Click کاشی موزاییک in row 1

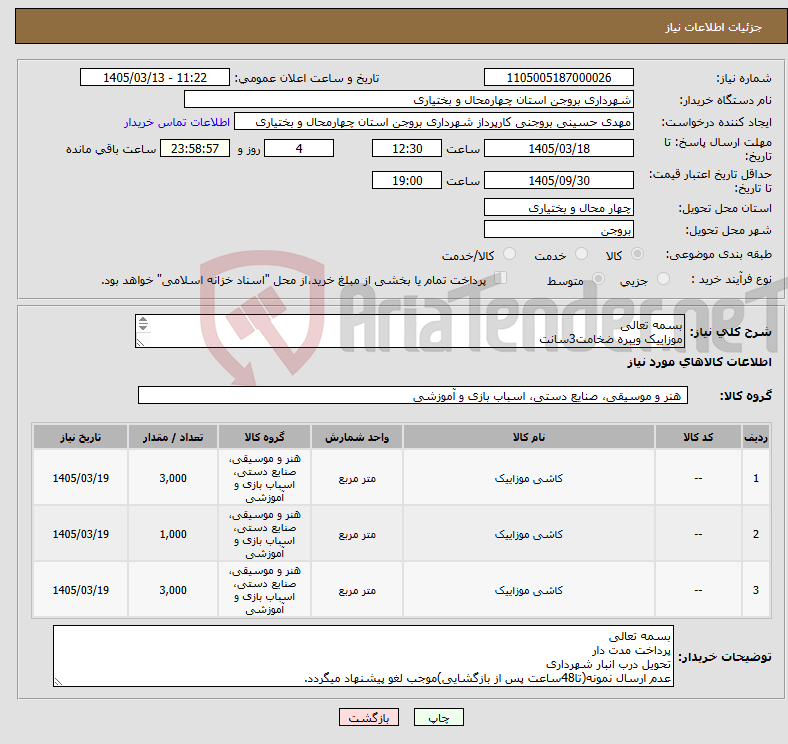click(x=529, y=478)
